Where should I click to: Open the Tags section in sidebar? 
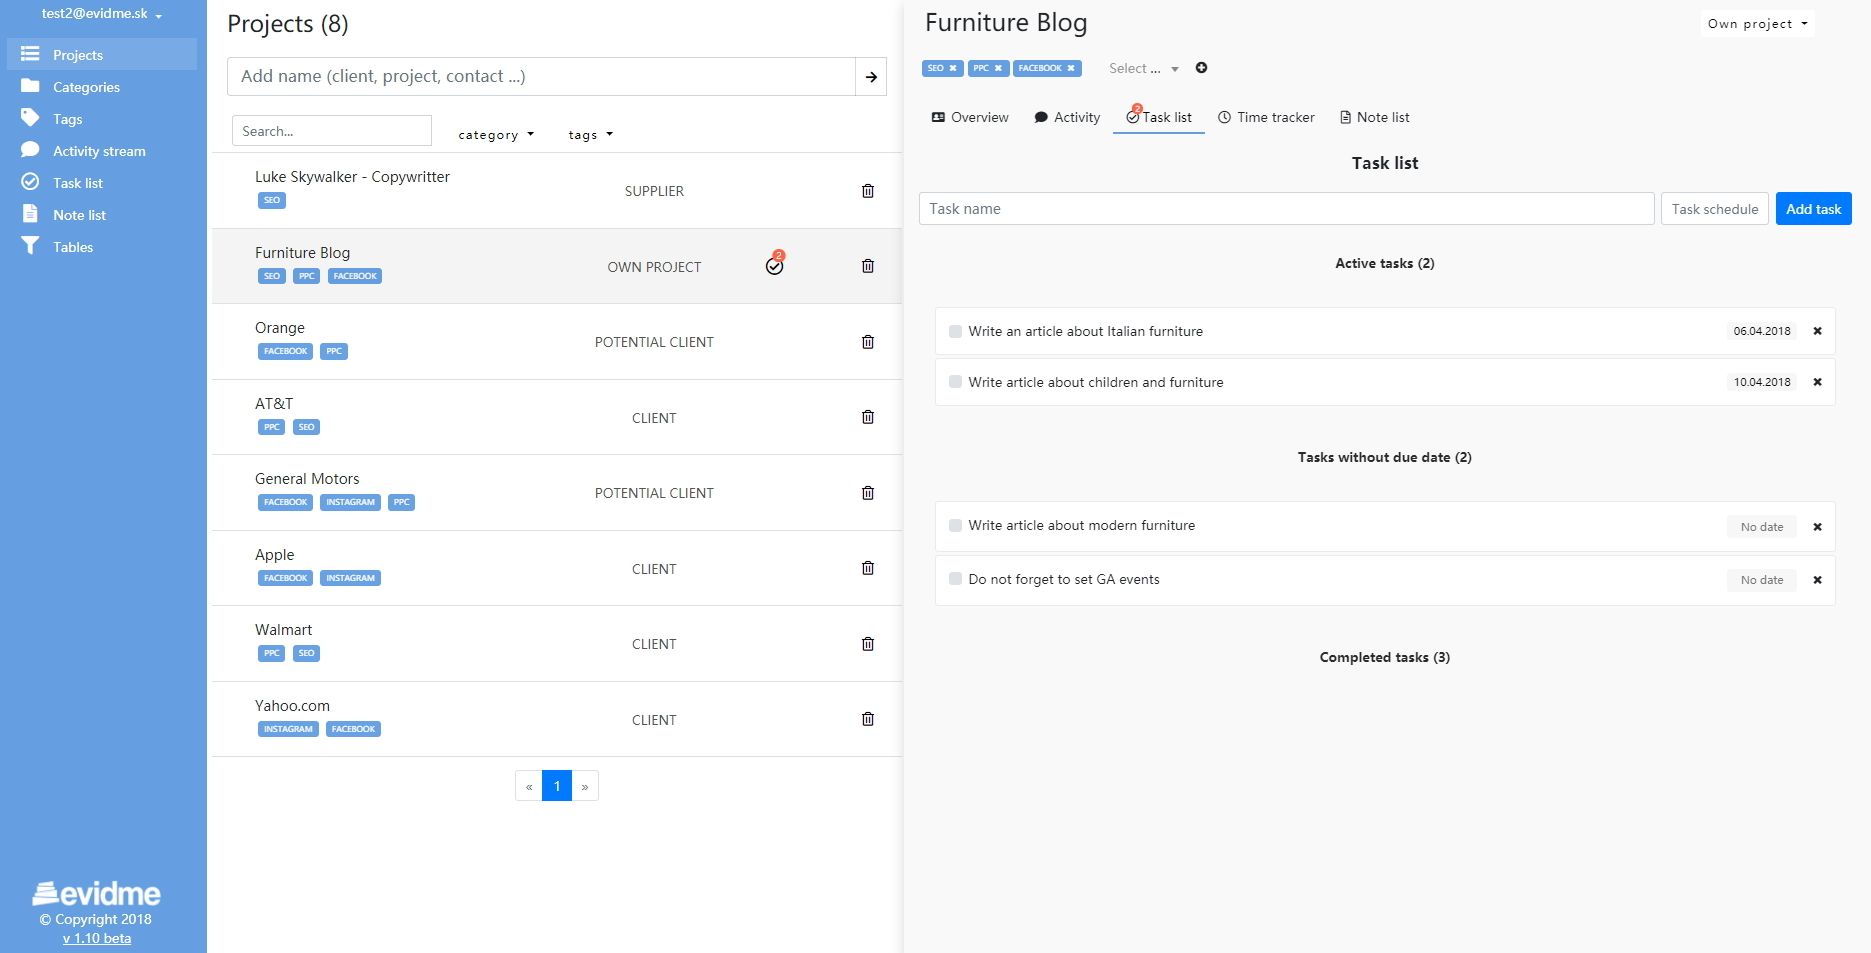click(x=67, y=118)
